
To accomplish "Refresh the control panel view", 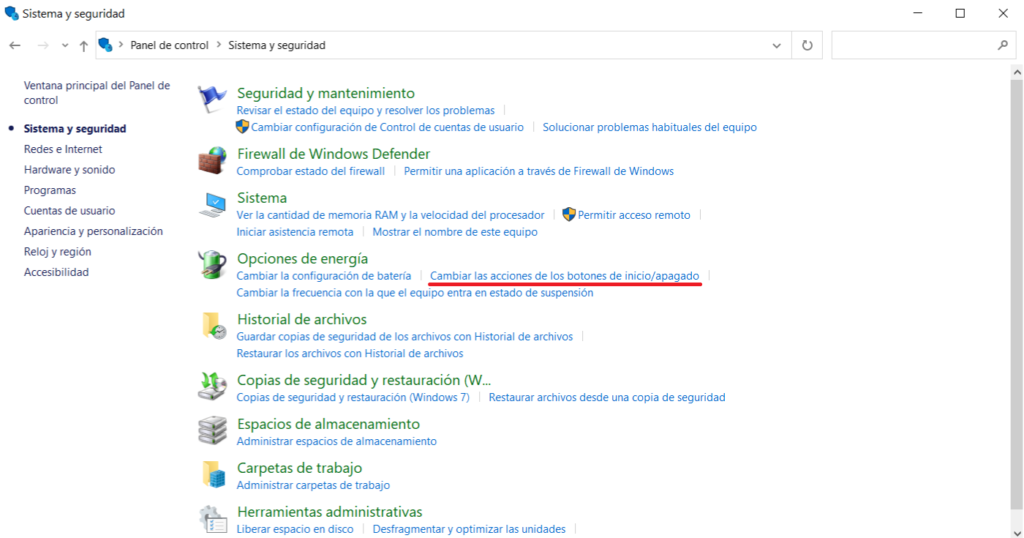I will click(807, 46).
